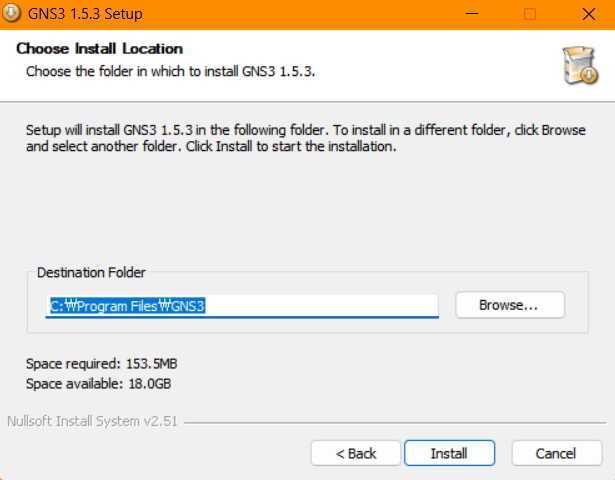Click the disabled maximize button

[x=530, y=14]
